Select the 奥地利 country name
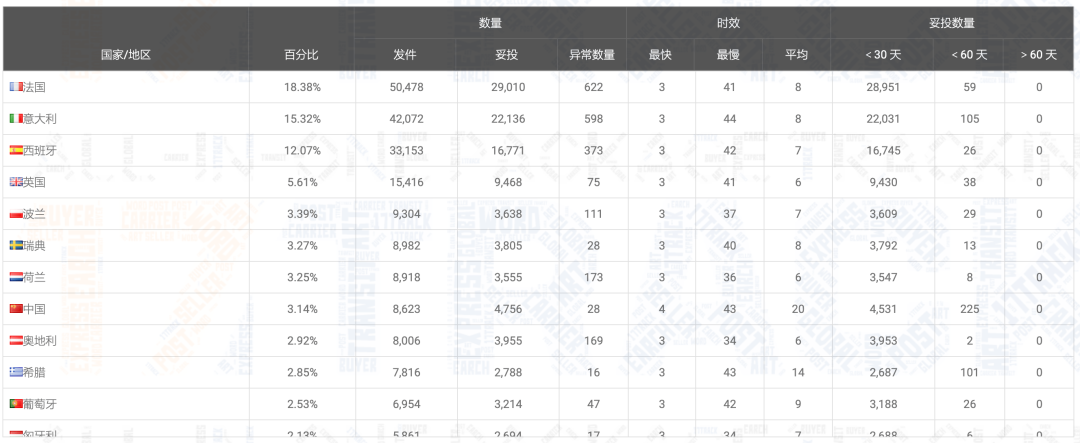Viewport: 1080px width, 443px height. pos(40,341)
